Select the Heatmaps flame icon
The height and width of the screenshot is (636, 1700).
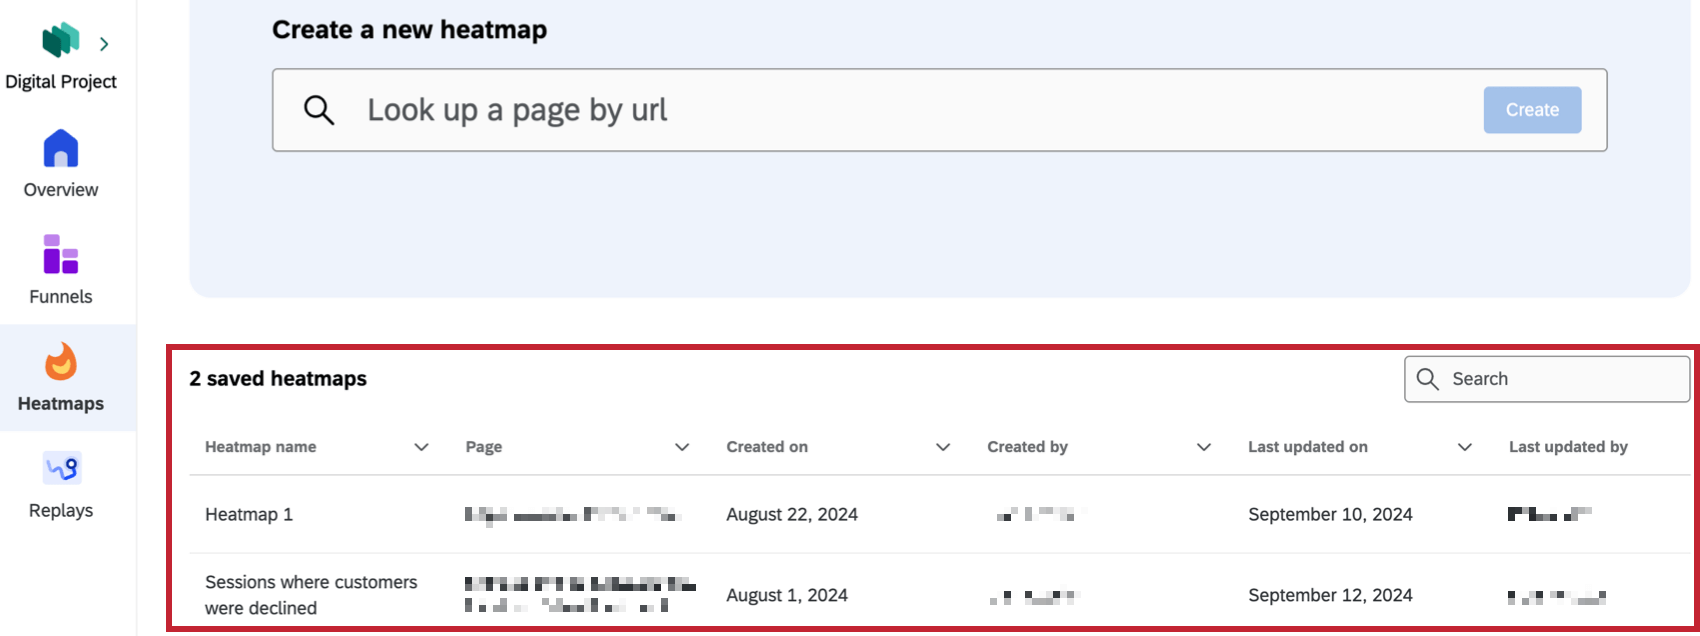[61, 362]
